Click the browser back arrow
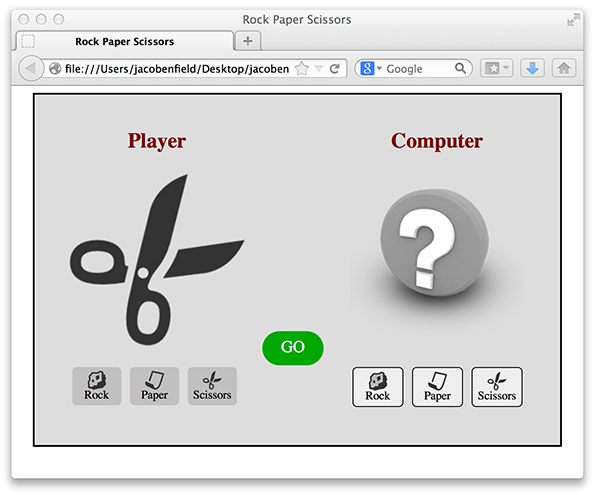This screenshot has height=495, width=600. click(x=30, y=69)
